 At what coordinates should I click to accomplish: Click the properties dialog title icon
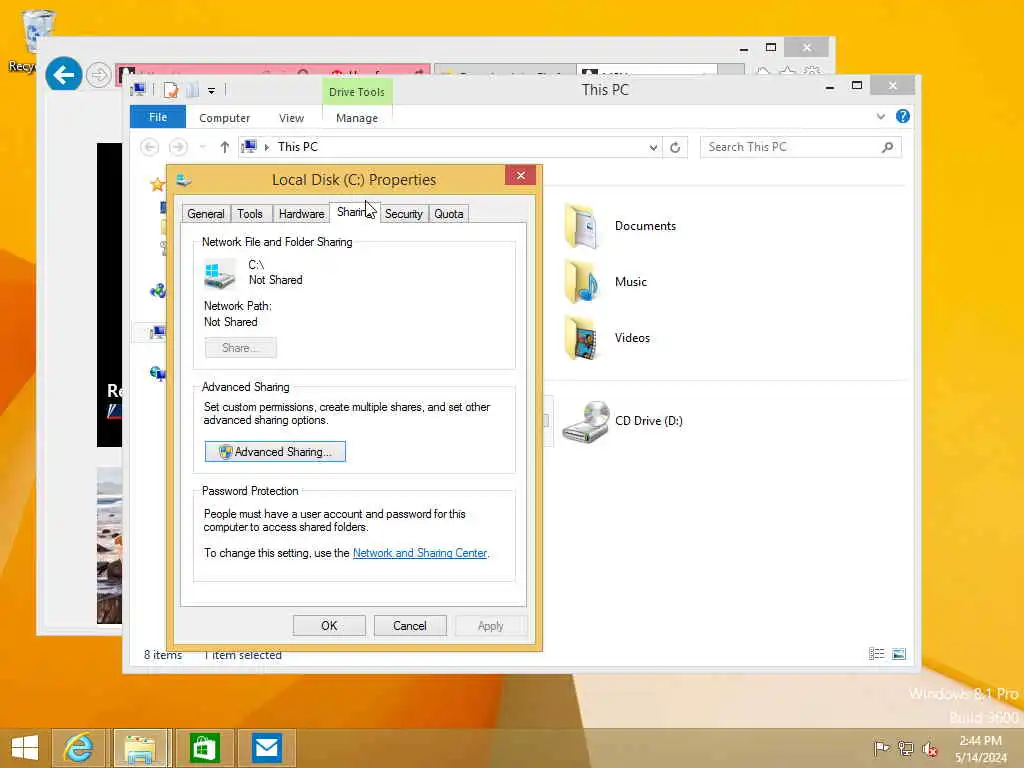(185, 179)
